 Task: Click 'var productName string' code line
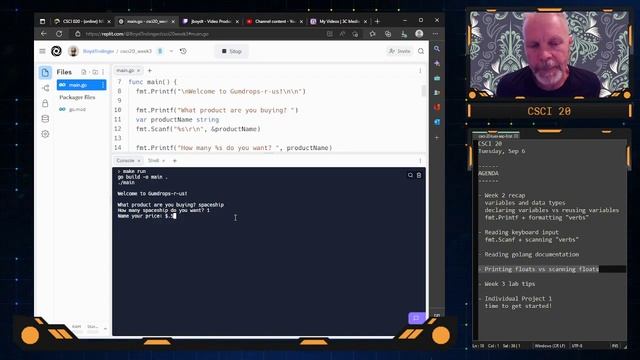[x=177, y=120]
